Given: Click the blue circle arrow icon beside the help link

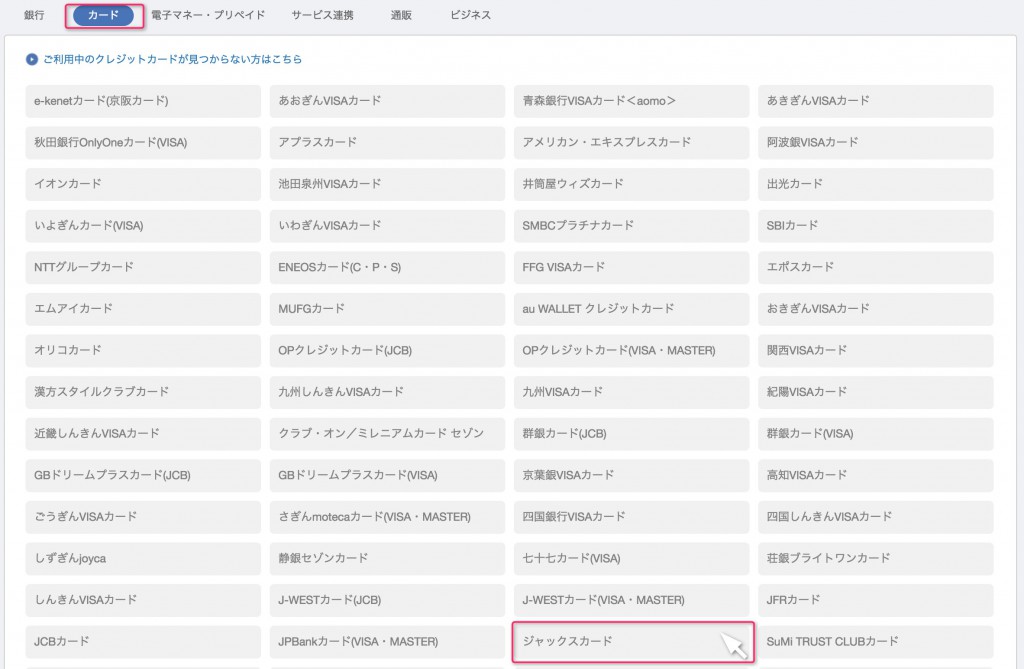Looking at the screenshot, I should (31, 59).
